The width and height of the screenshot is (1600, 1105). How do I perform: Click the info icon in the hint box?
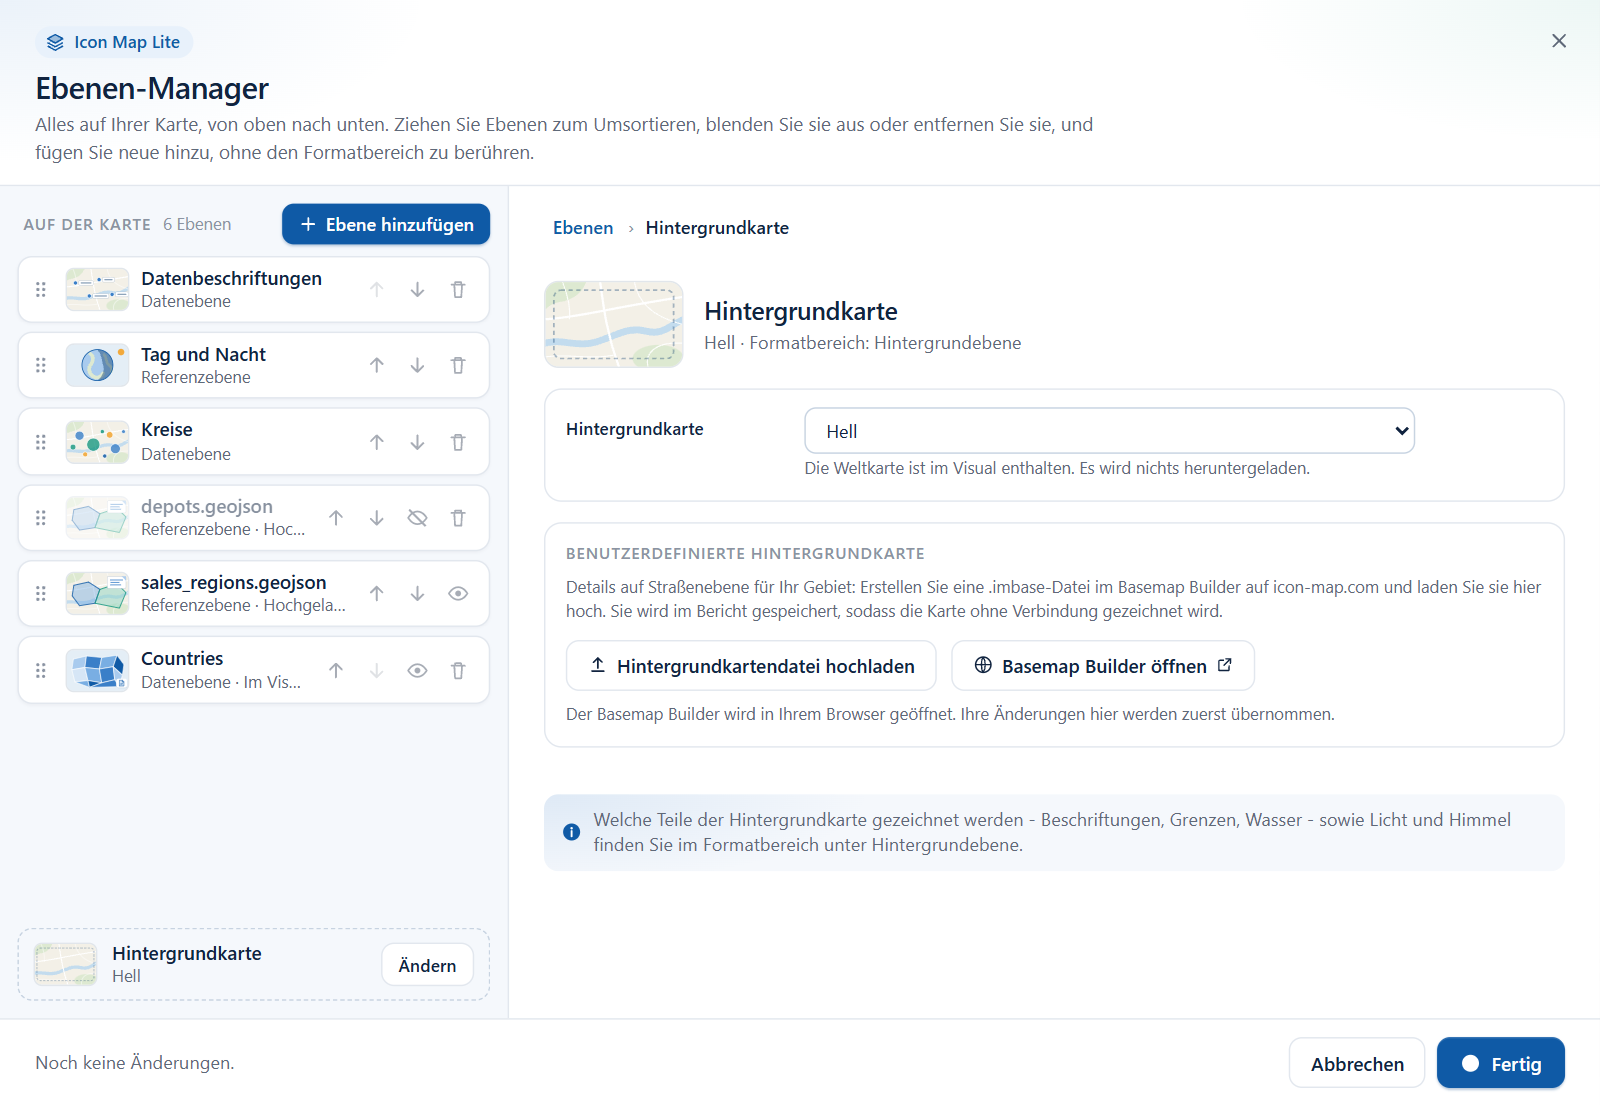click(x=572, y=832)
